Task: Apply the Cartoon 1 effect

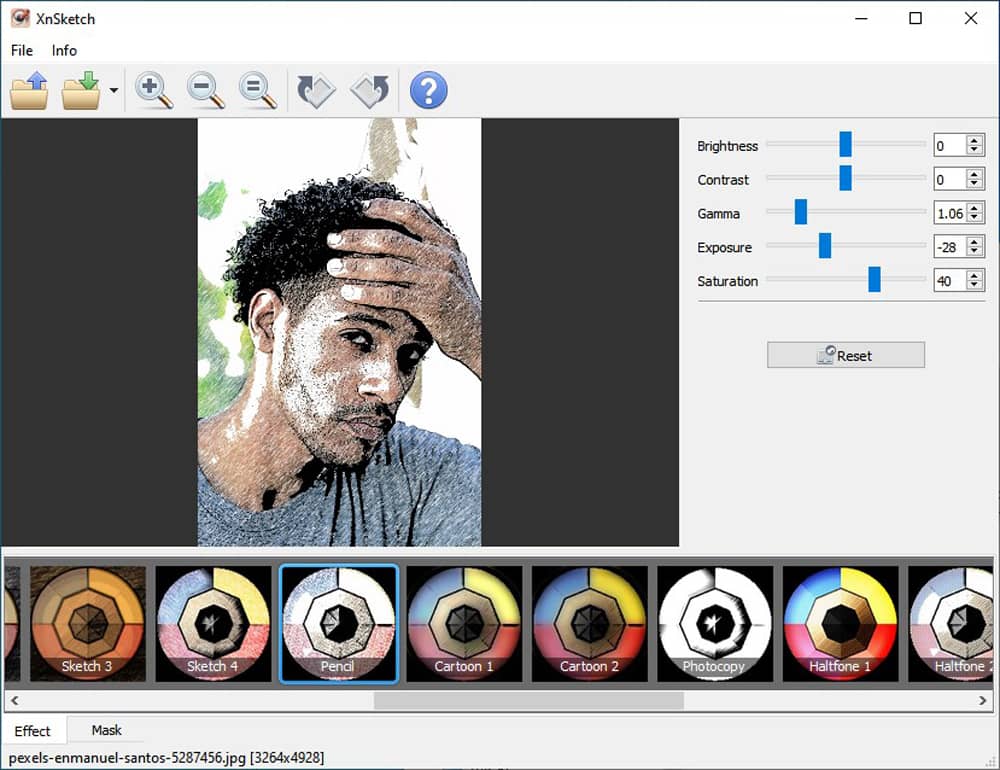Action: point(464,622)
